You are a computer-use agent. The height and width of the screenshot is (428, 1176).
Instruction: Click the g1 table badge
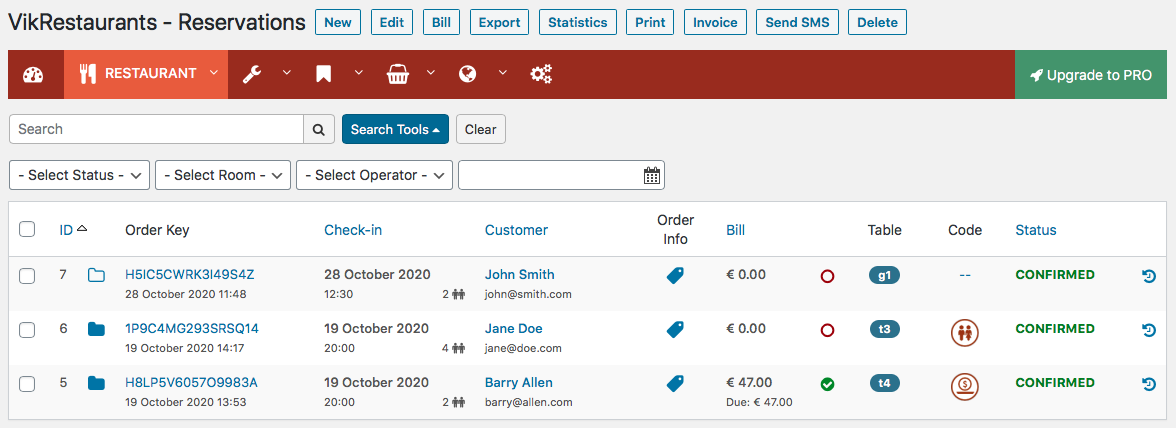884,275
